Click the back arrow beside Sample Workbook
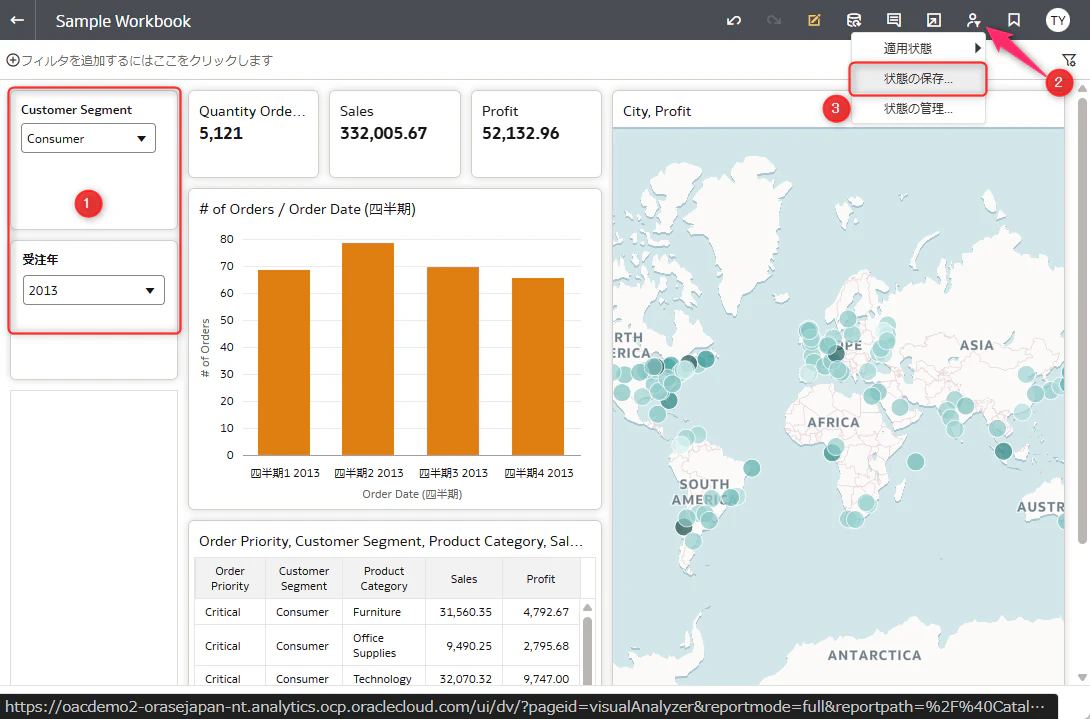The height and width of the screenshot is (719, 1090). coord(17,20)
